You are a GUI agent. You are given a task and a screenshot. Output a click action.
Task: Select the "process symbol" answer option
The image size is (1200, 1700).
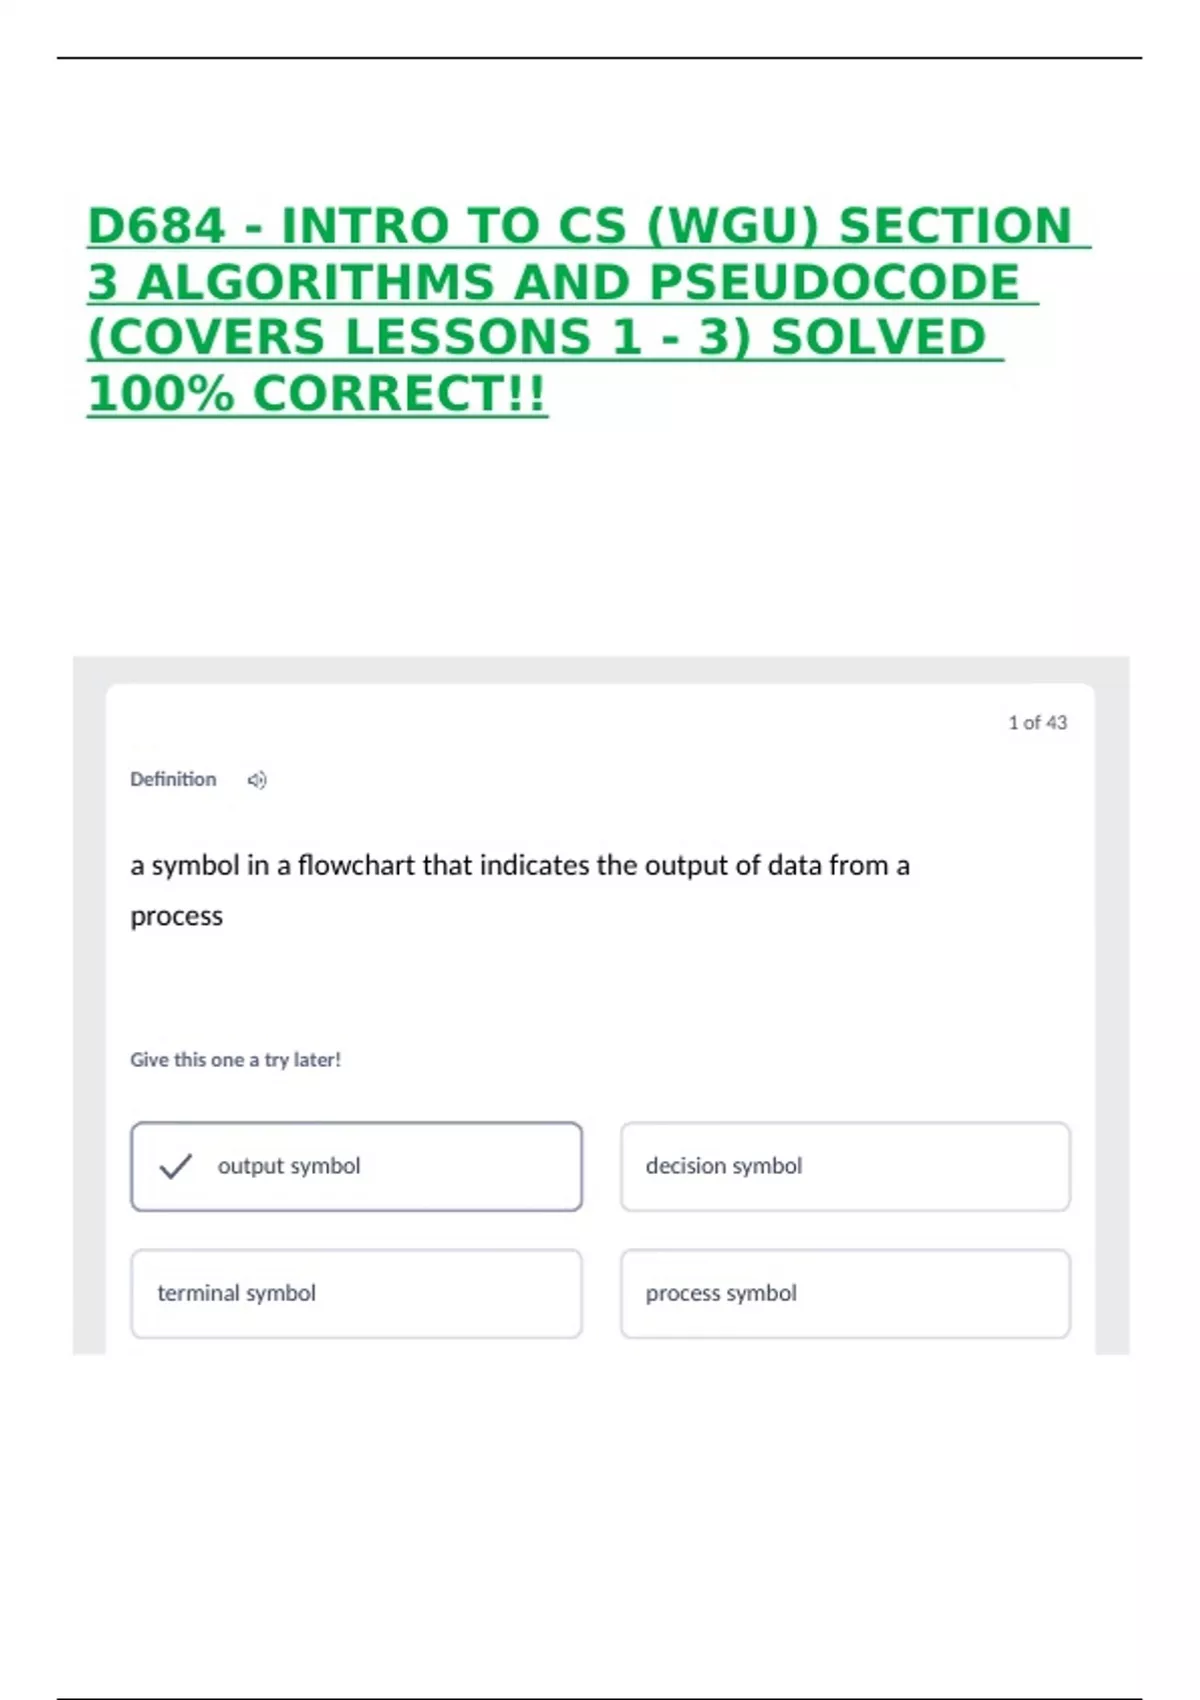point(845,1293)
